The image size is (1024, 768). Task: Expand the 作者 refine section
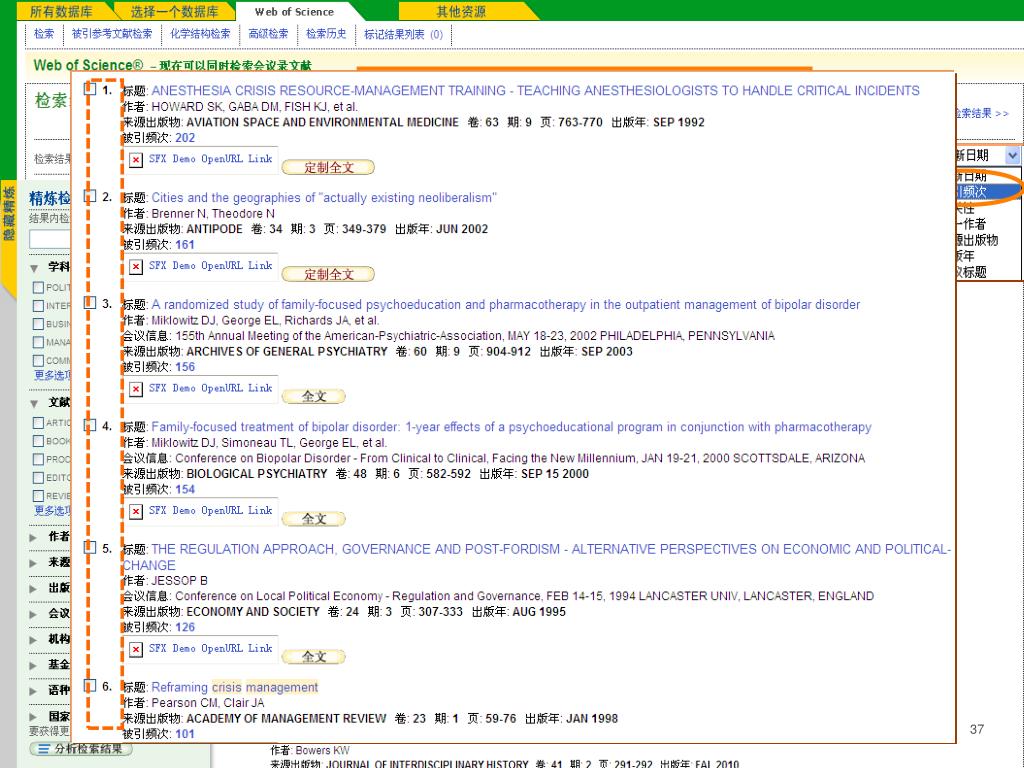(x=33, y=537)
